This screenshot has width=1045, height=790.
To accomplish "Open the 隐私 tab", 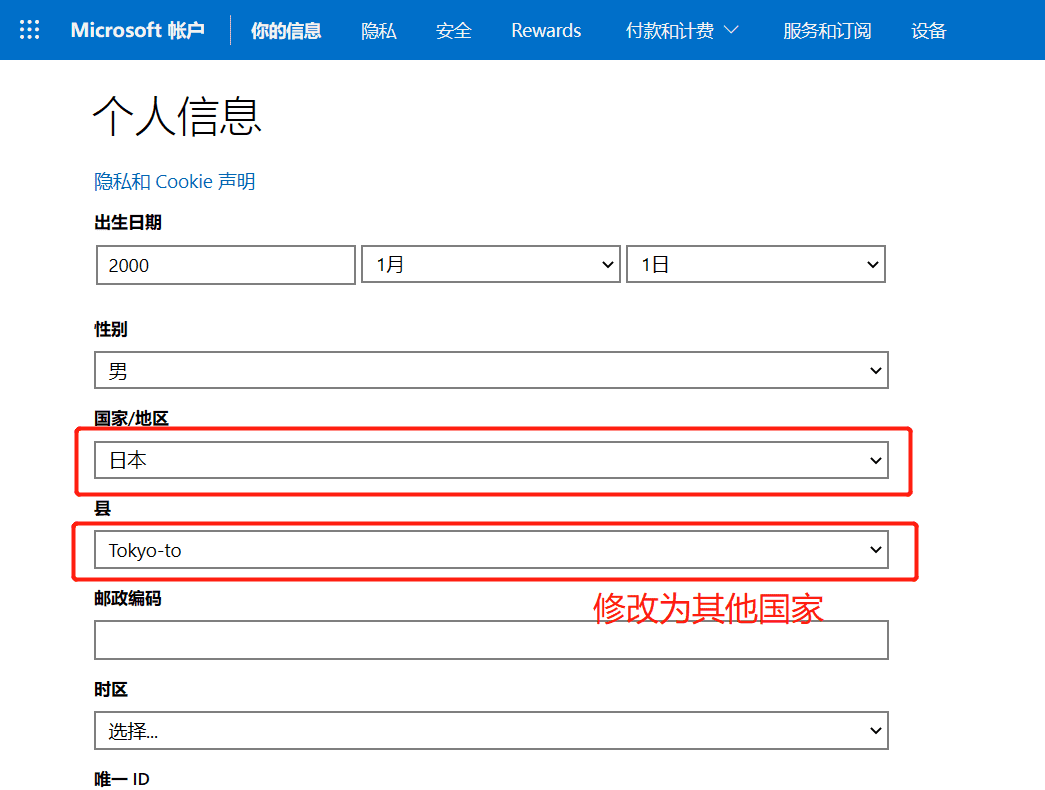I will click(x=379, y=30).
